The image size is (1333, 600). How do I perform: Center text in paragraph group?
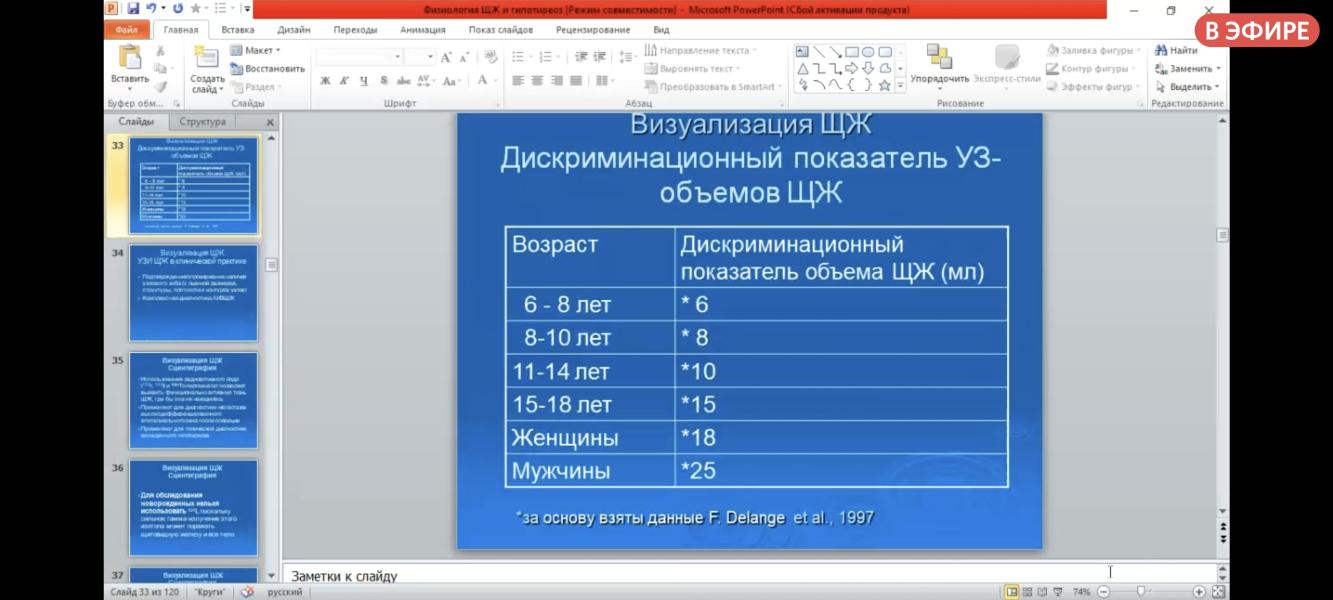click(537, 81)
